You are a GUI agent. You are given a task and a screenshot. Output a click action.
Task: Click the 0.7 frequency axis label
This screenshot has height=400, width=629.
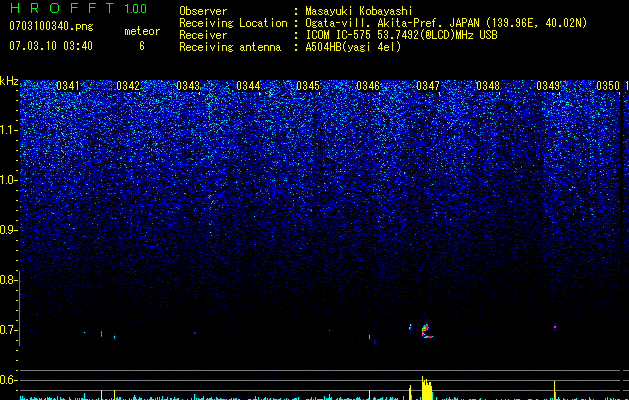pyautogui.click(x=8, y=330)
